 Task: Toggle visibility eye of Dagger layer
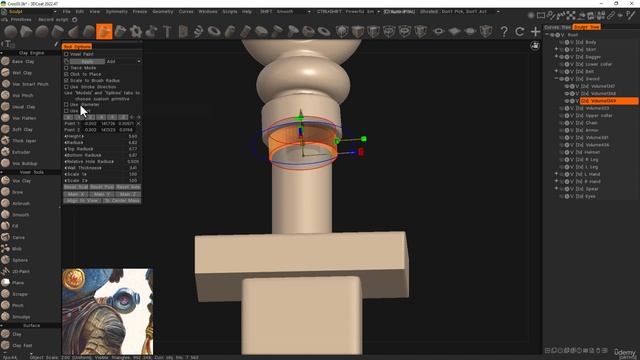(x=562, y=57)
